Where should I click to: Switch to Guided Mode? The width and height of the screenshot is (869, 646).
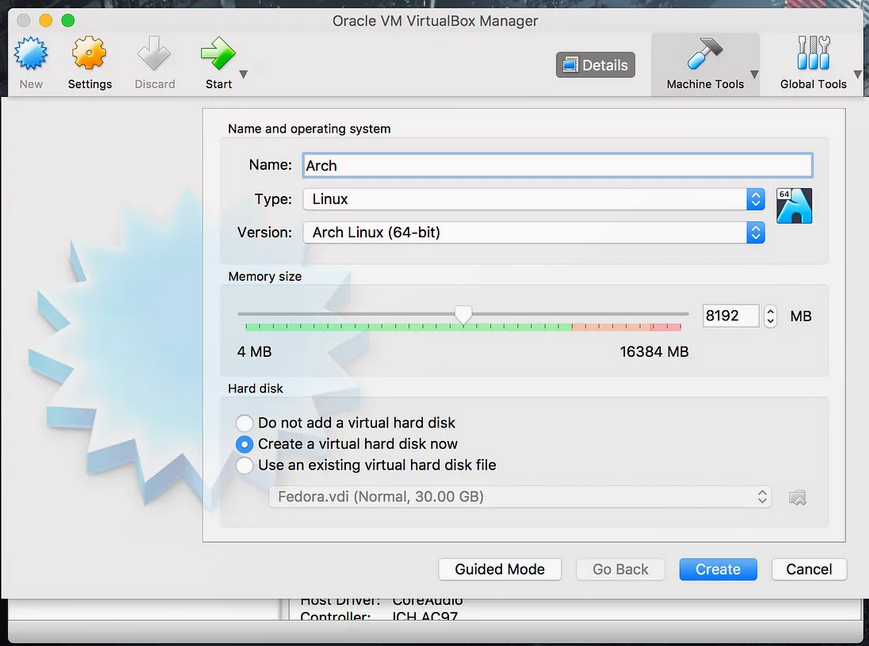(500, 569)
